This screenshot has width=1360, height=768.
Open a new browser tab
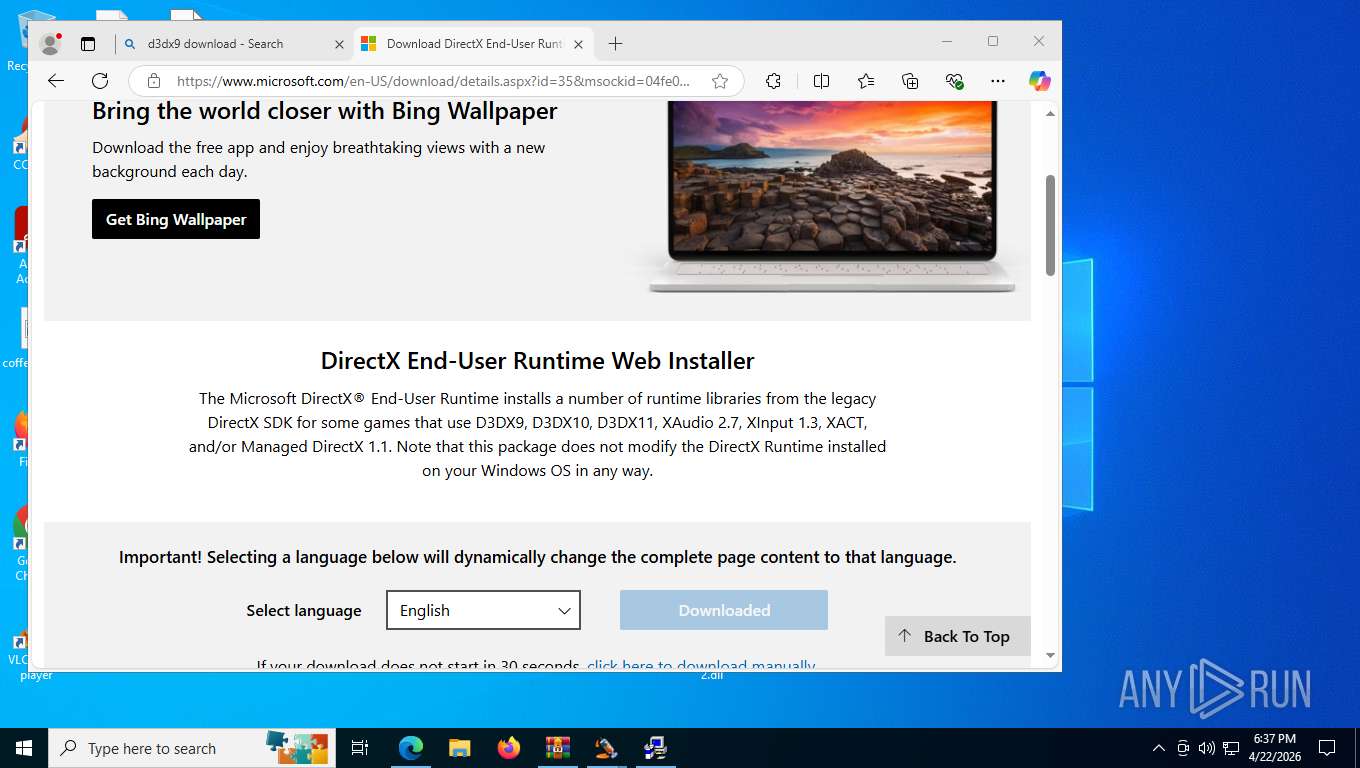(x=615, y=44)
